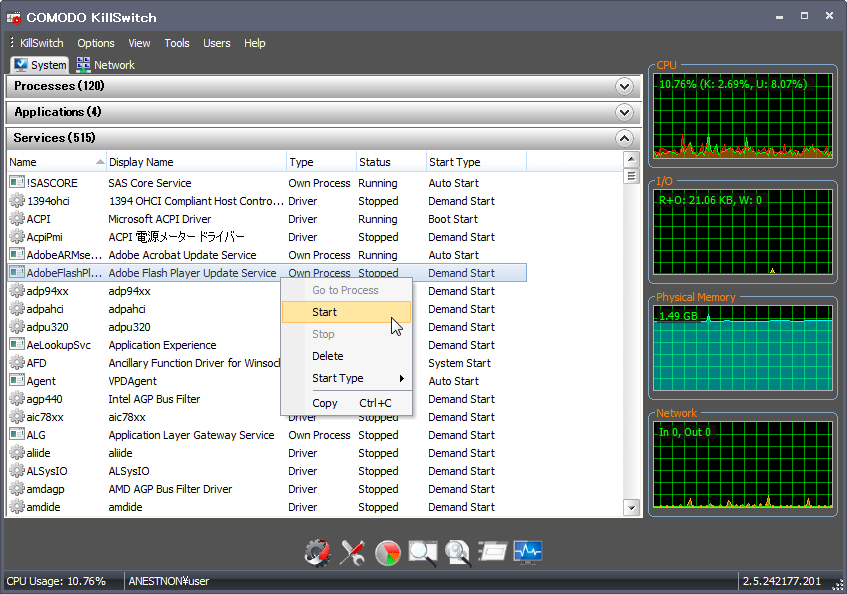Click the service icon beside Agent

pos(17,381)
